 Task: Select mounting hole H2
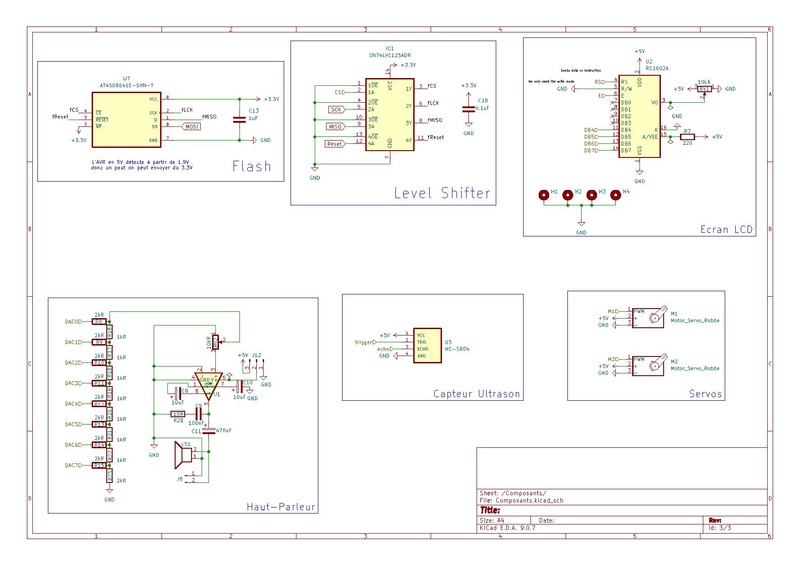tap(567, 194)
